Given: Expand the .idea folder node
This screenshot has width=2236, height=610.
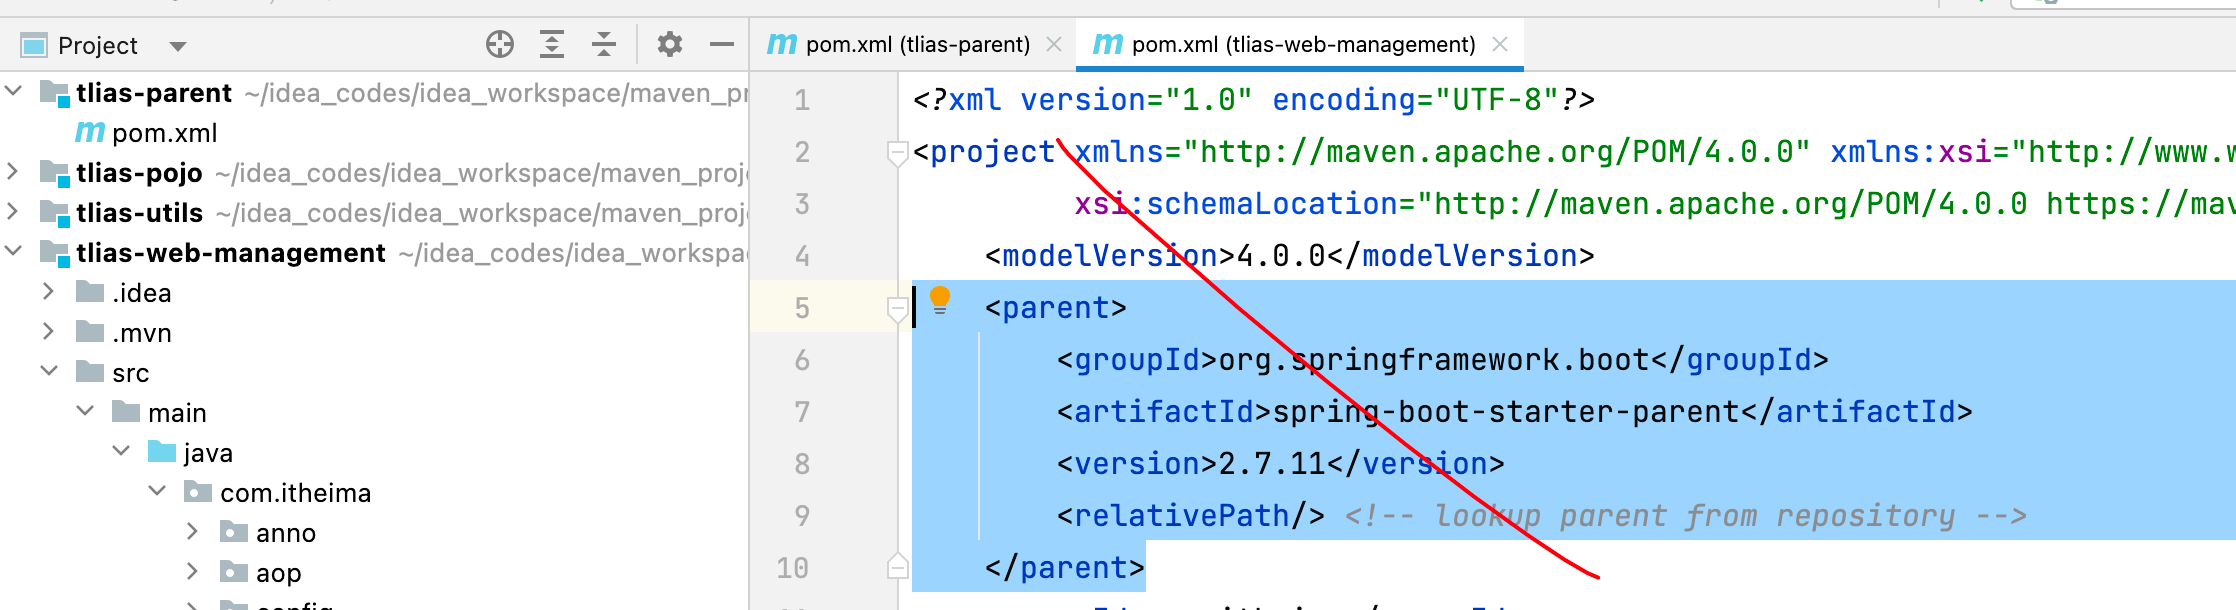Looking at the screenshot, I should click(x=48, y=291).
